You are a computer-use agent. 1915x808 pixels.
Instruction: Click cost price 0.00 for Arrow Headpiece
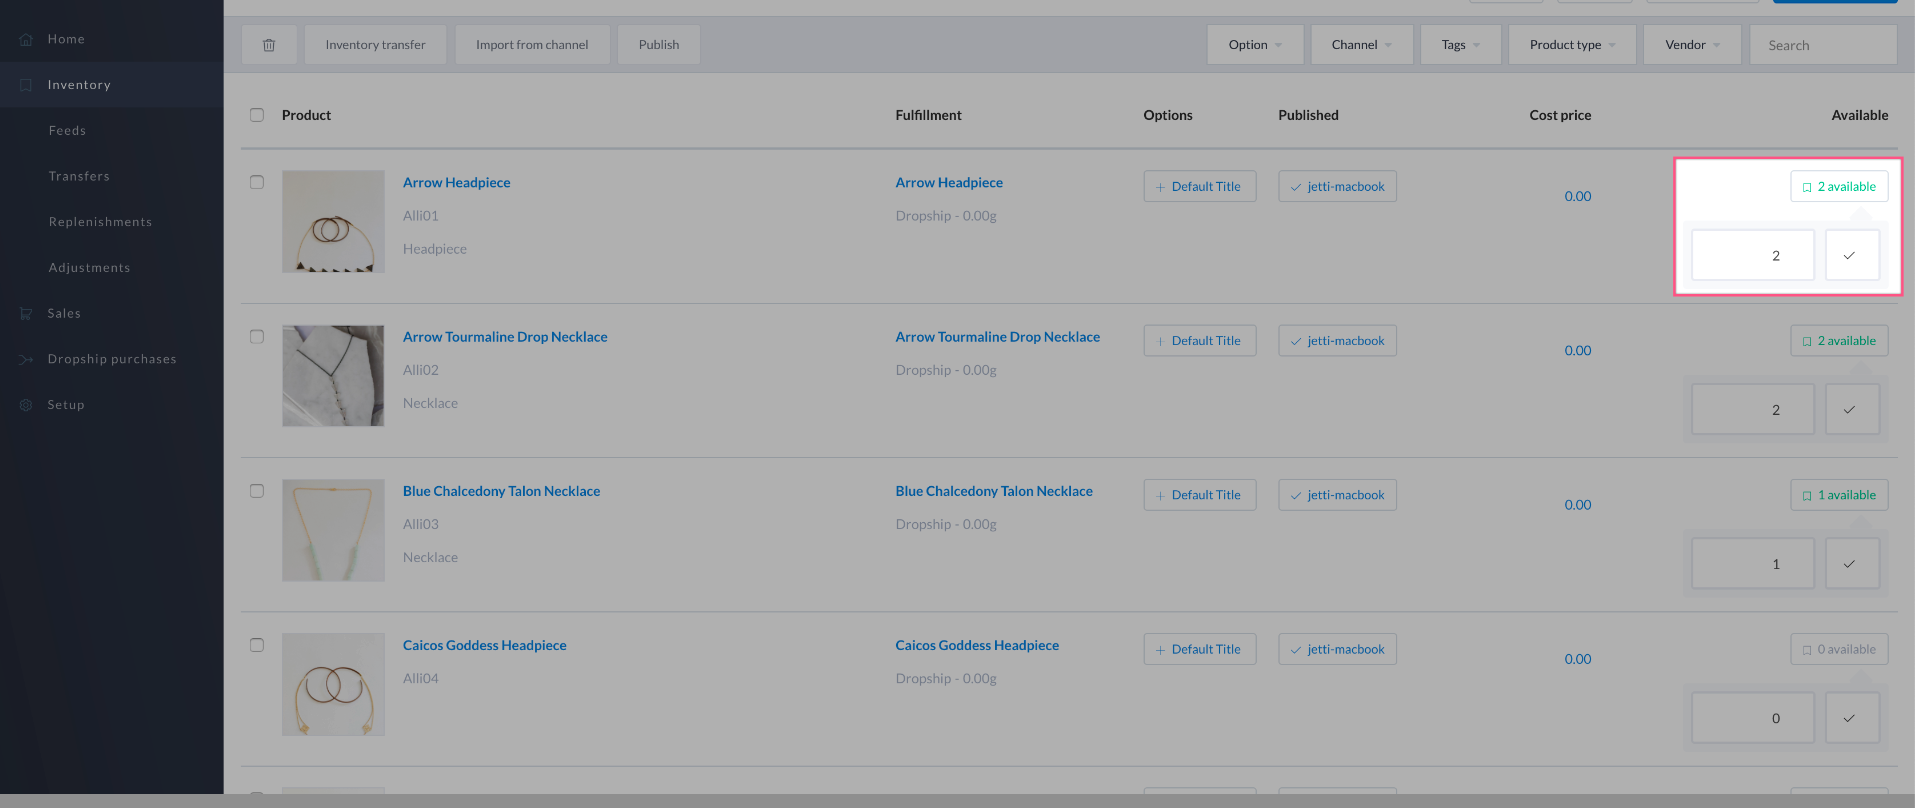pyautogui.click(x=1578, y=196)
